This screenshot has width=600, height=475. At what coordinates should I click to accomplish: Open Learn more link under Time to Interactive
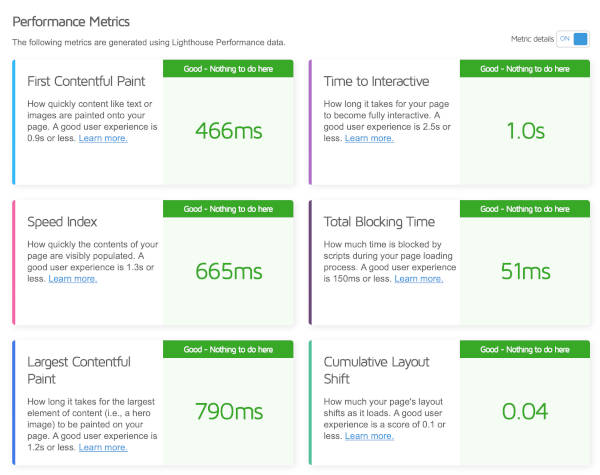pyautogui.click(x=369, y=138)
